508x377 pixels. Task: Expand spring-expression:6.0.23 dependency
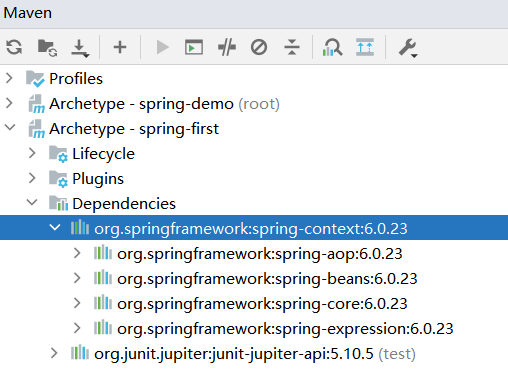point(77,328)
